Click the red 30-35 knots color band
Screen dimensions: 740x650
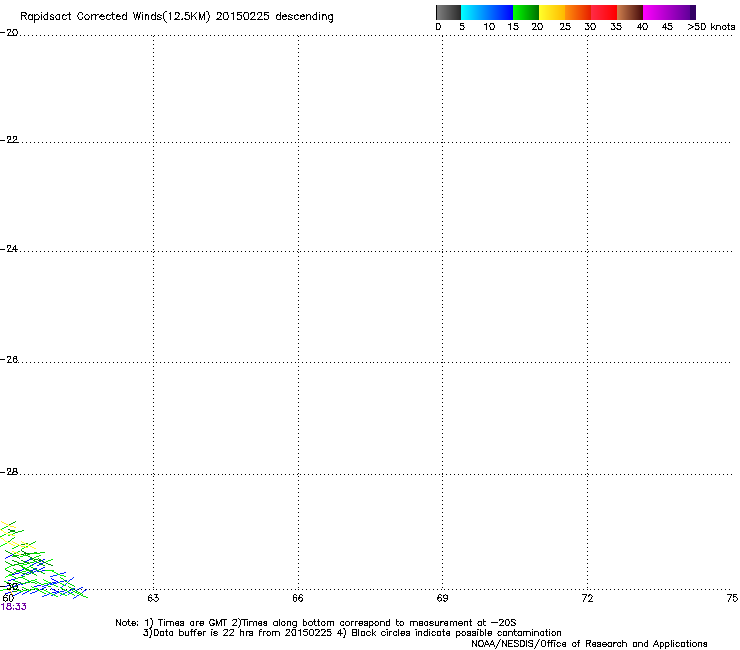click(x=604, y=12)
